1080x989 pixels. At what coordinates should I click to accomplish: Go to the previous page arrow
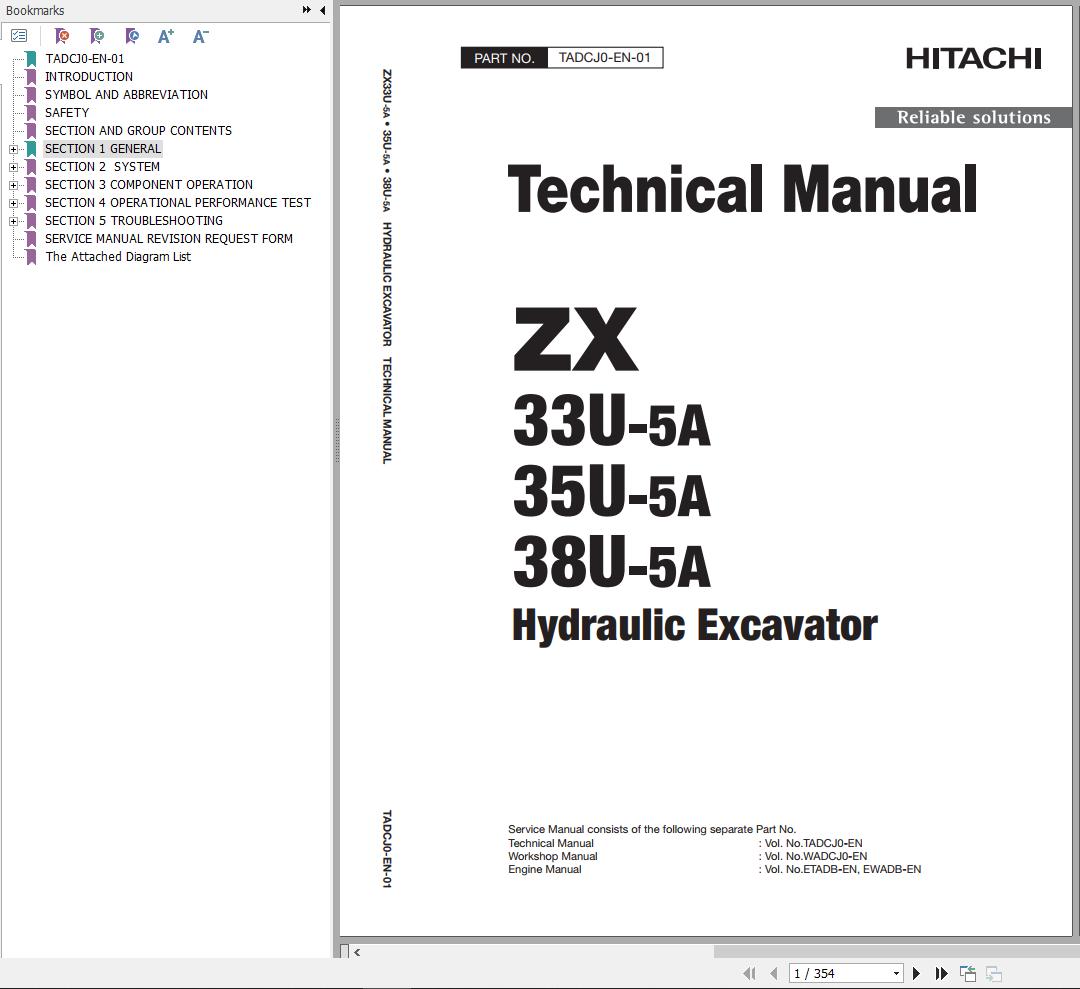773,973
